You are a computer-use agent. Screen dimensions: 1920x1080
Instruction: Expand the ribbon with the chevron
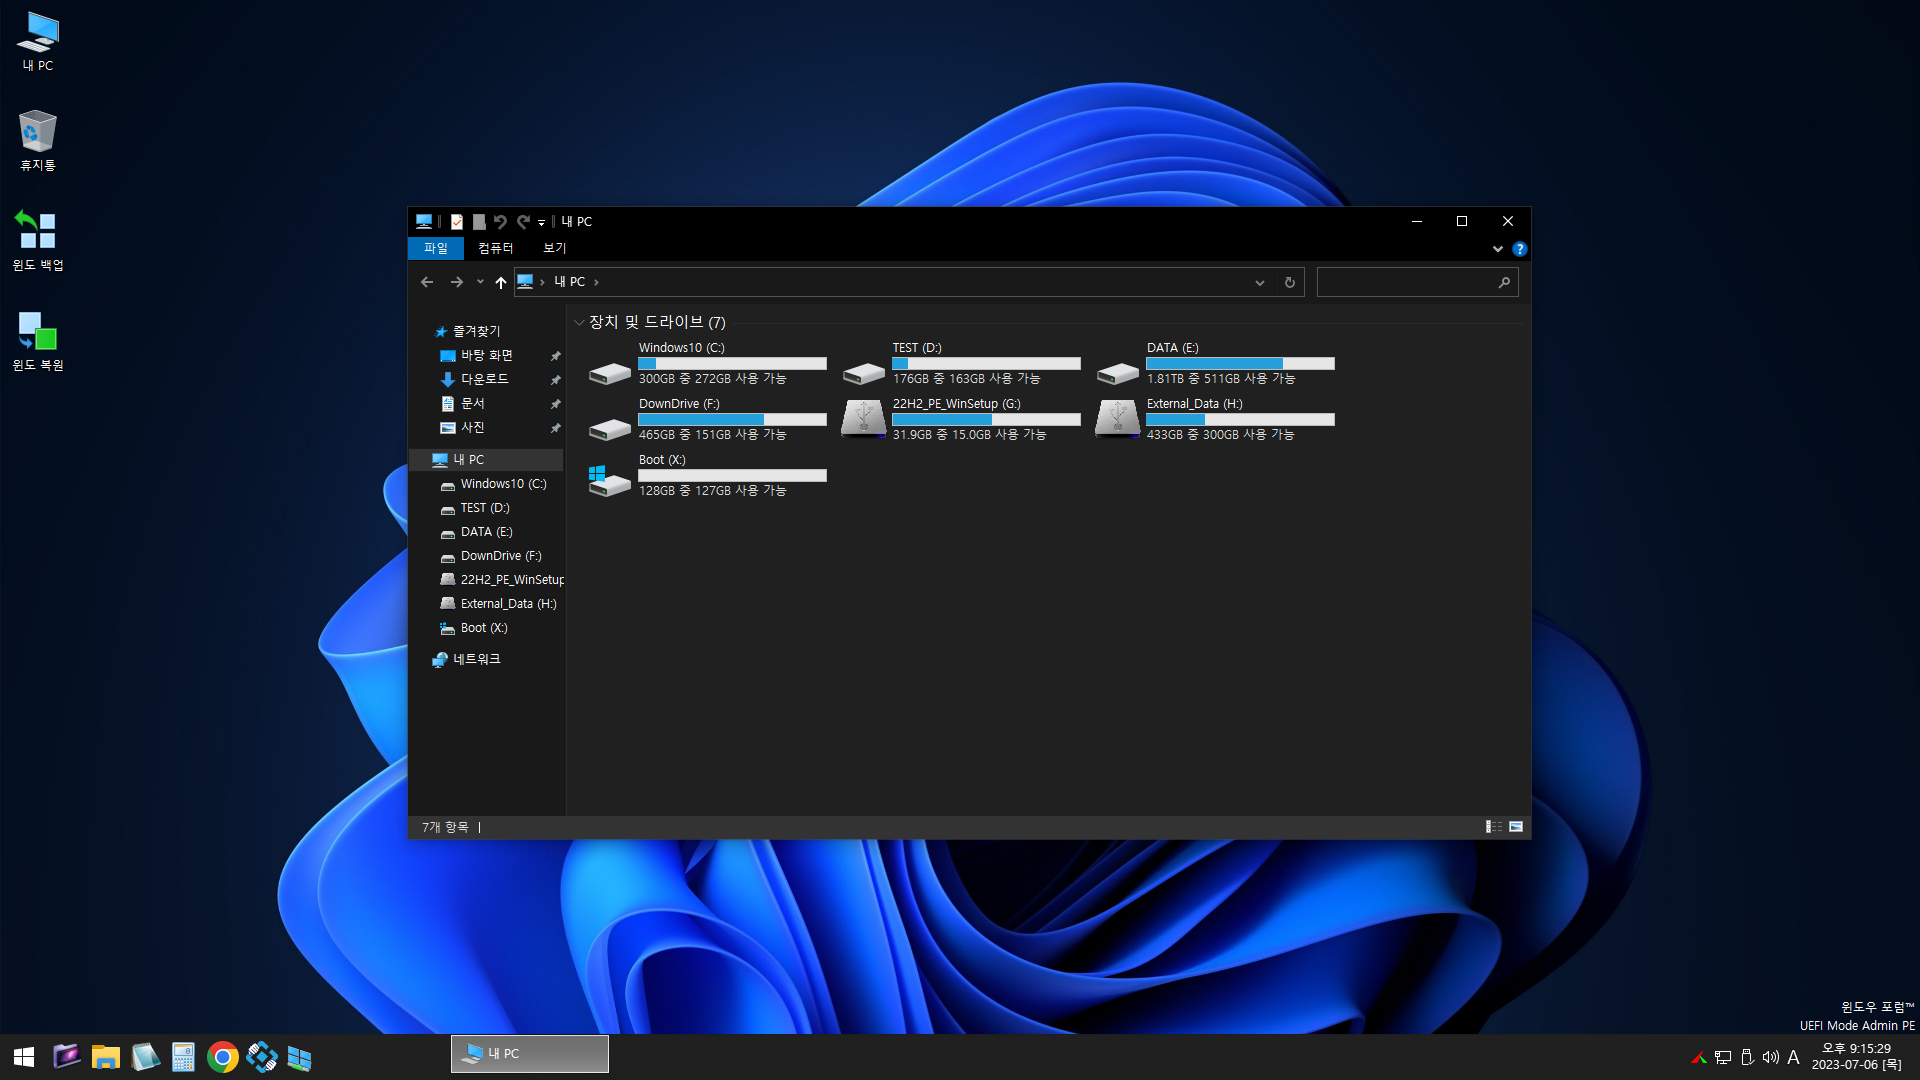point(1498,249)
